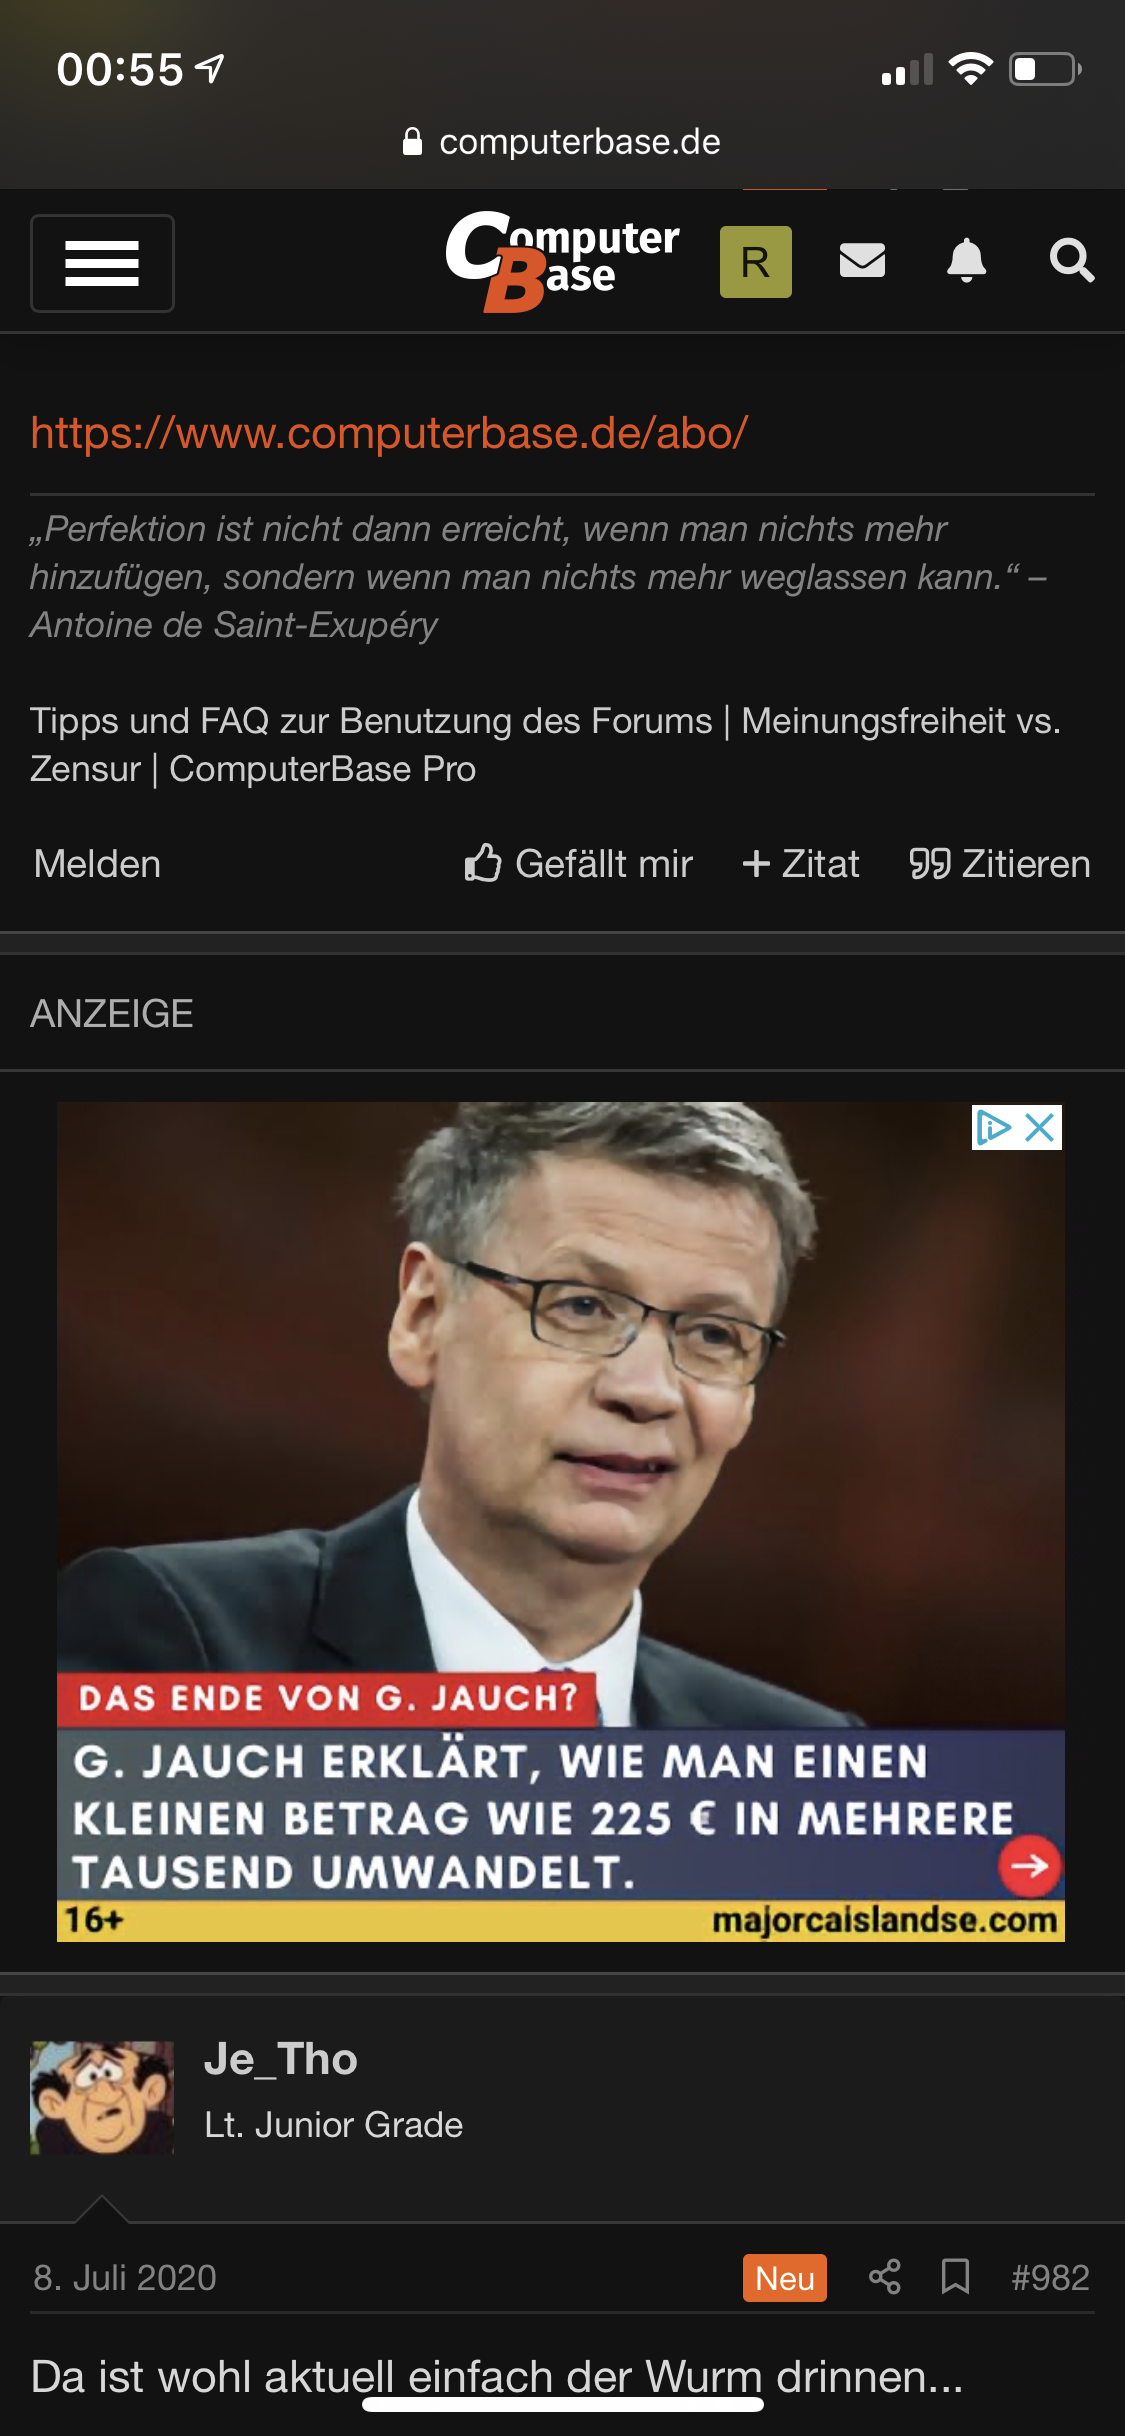Open the messages envelope icon
Image resolution: width=1125 pixels, height=2436 pixels.
pyautogui.click(x=862, y=261)
